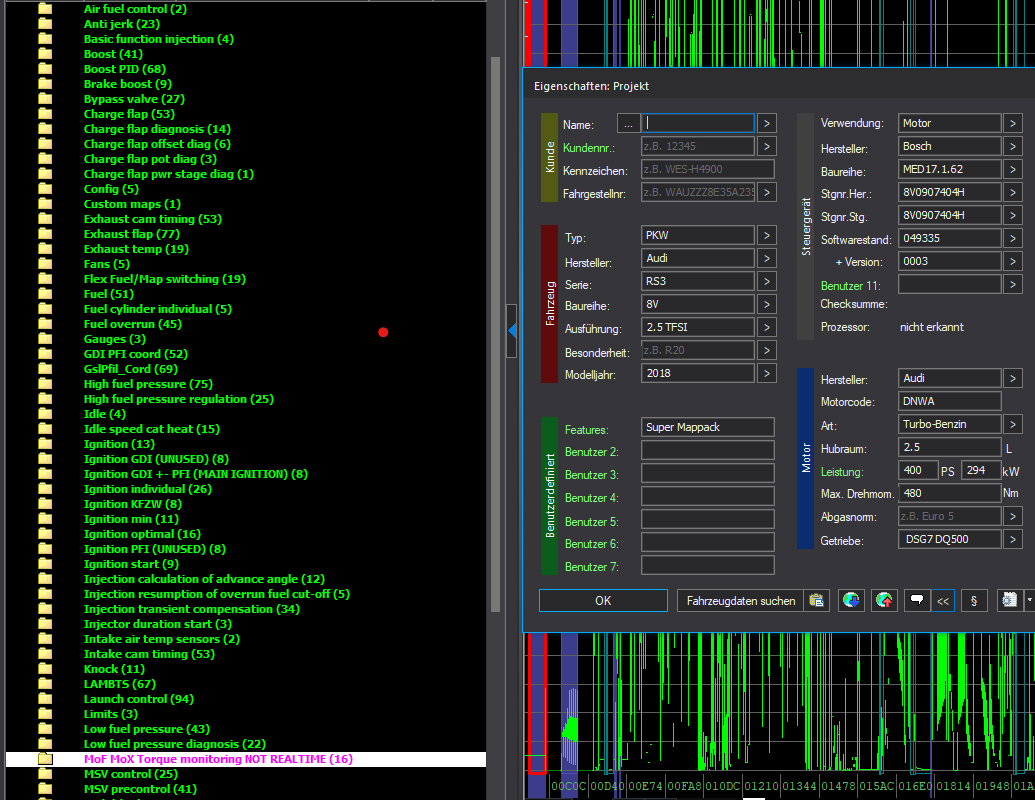
Task: Click the Fahrzeugdaten suchen button
Action: pyautogui.click(x=741, y=601)
